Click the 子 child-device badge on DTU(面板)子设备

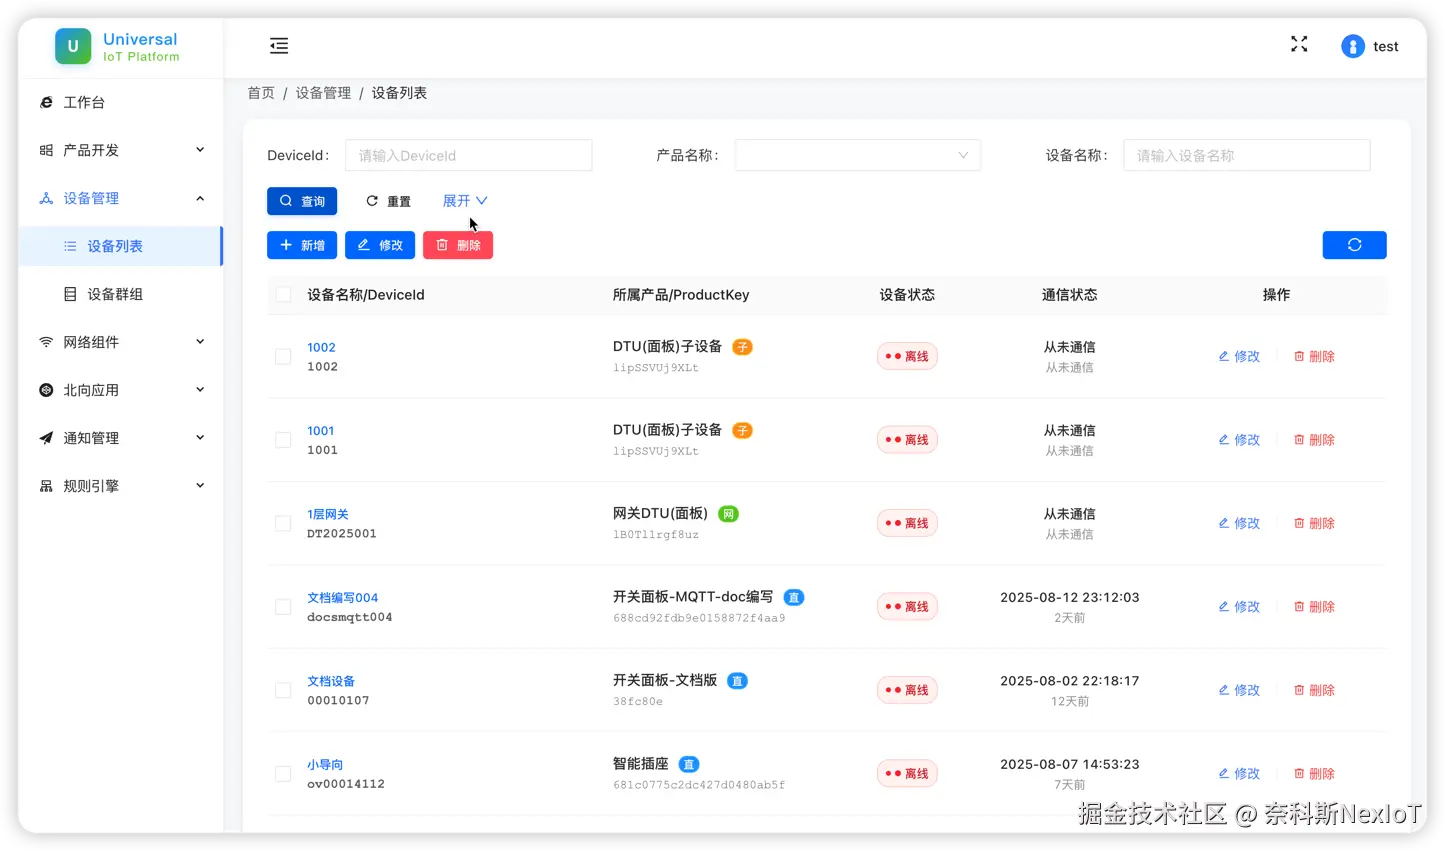point(742,346)
